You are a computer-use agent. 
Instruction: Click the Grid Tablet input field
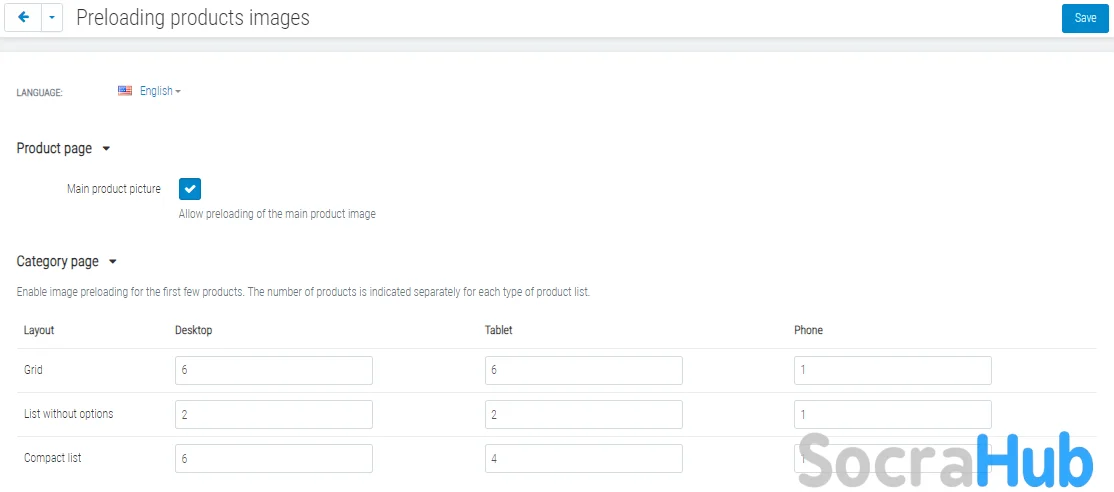tap(583, 370)
